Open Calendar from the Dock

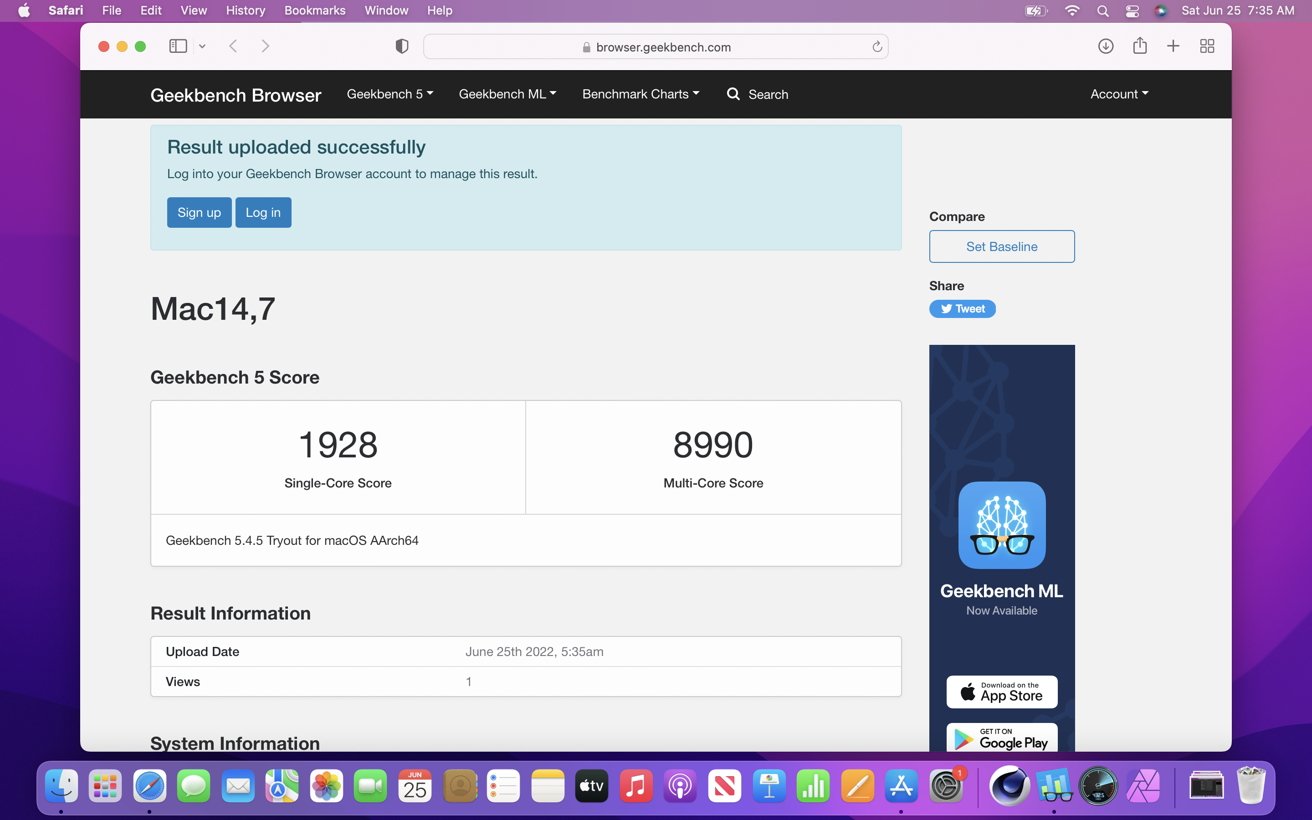point(415,786)
